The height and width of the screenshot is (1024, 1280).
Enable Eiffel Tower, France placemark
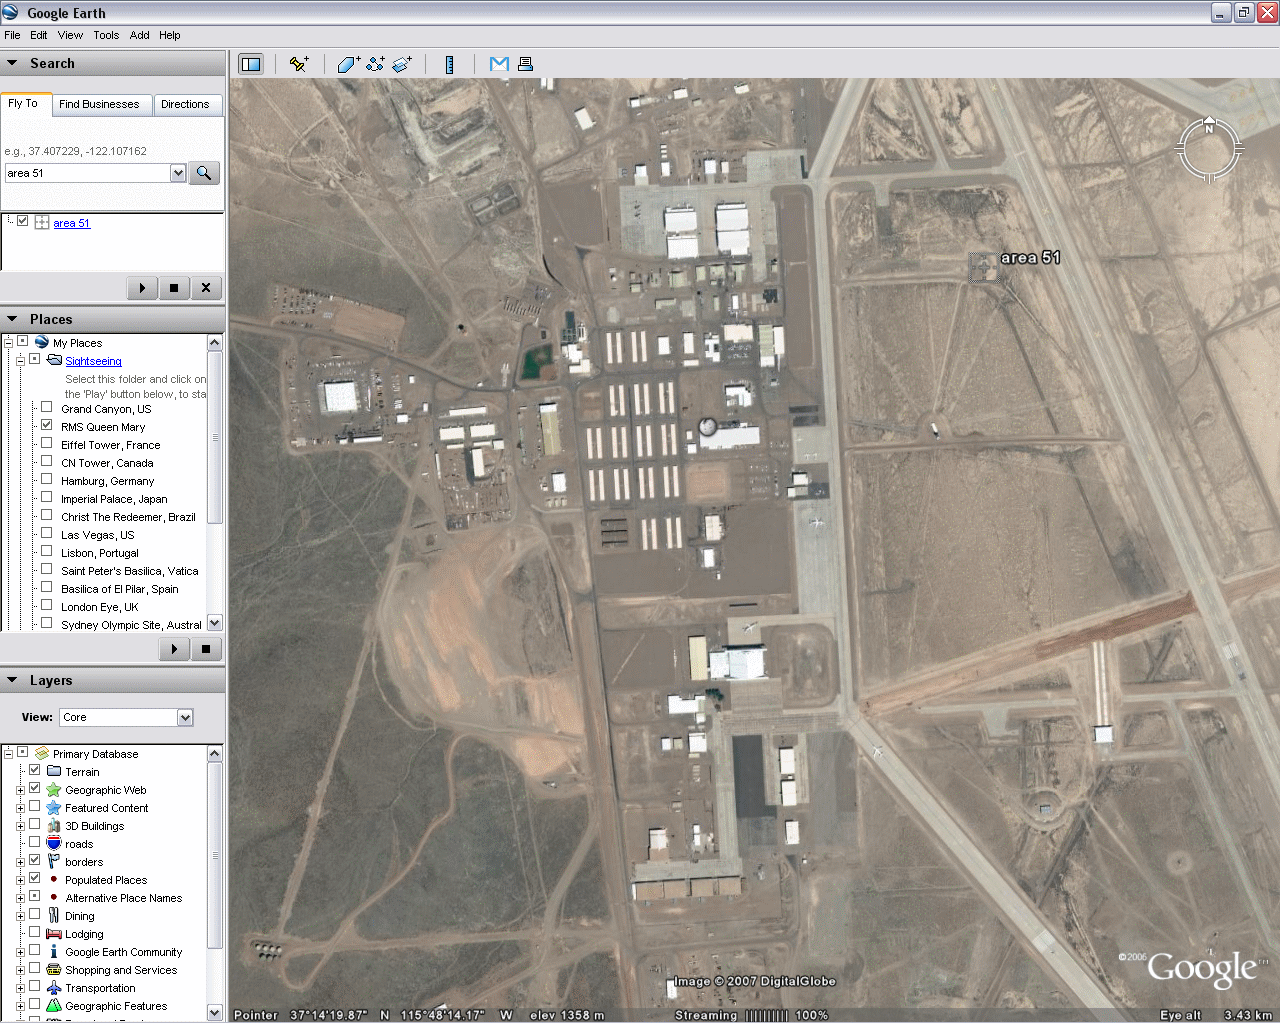click(46, 443)
